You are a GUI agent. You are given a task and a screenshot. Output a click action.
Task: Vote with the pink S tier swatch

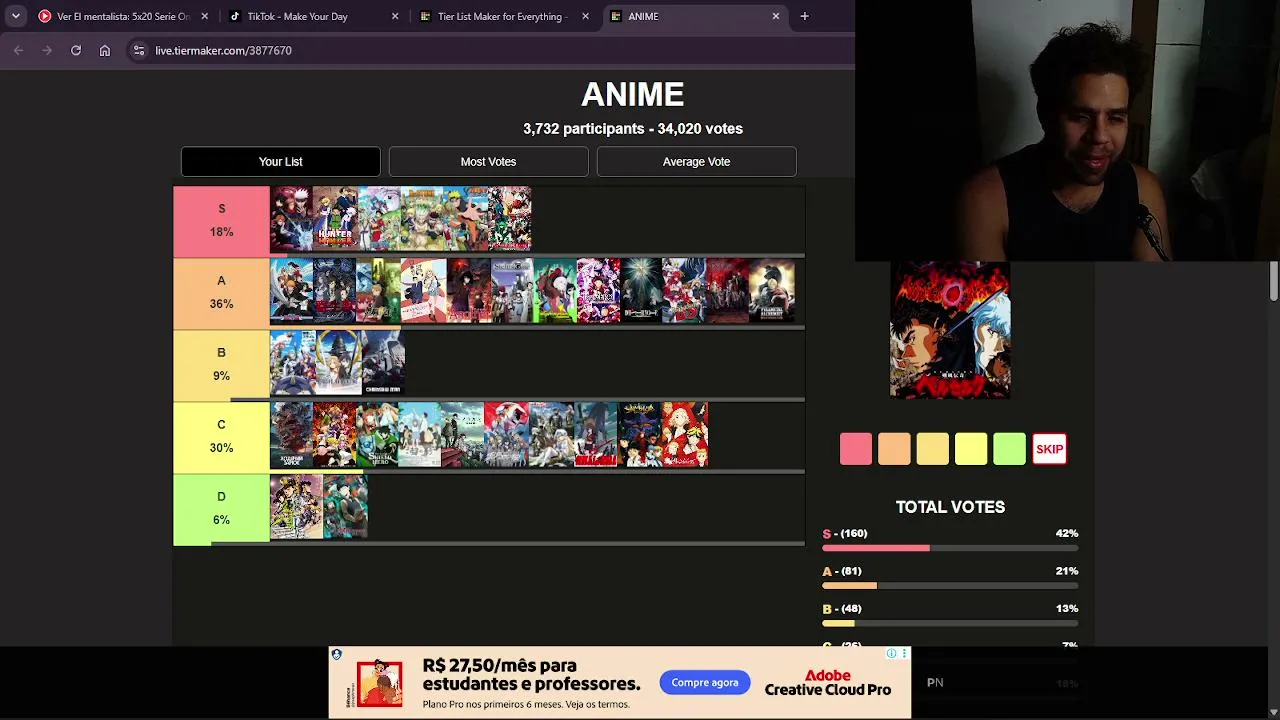tap(856, 449)
